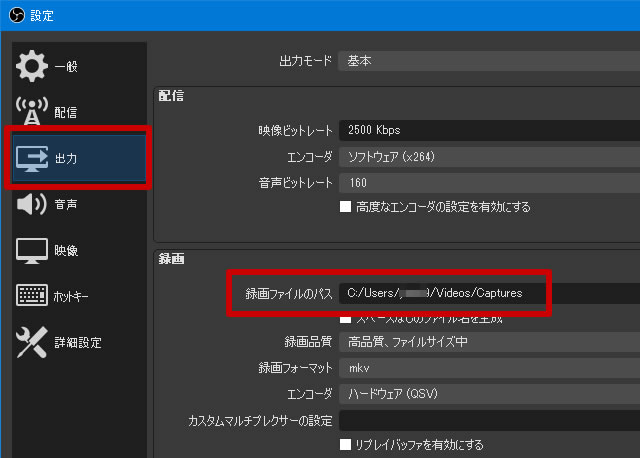Click the 詳細設定 (Advanced) tools icon

coord(32,342)
